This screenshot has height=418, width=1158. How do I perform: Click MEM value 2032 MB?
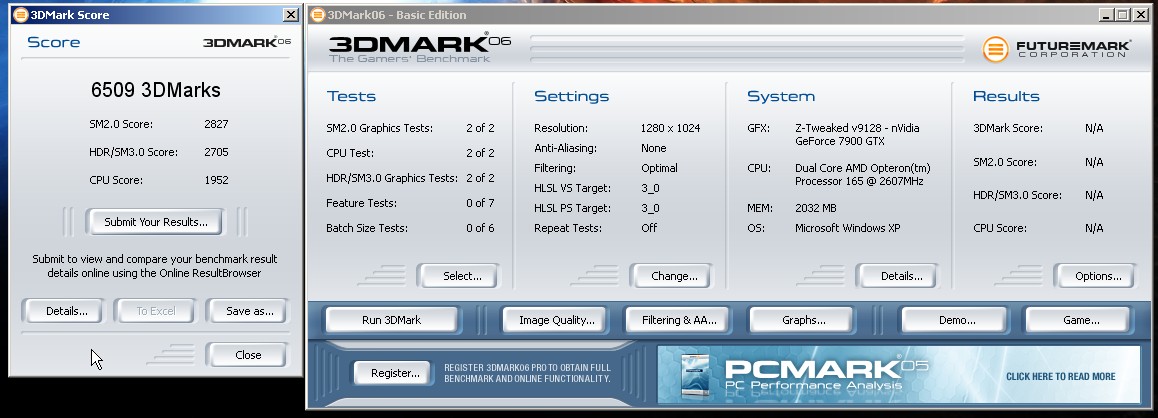click(x=815, y=208)
